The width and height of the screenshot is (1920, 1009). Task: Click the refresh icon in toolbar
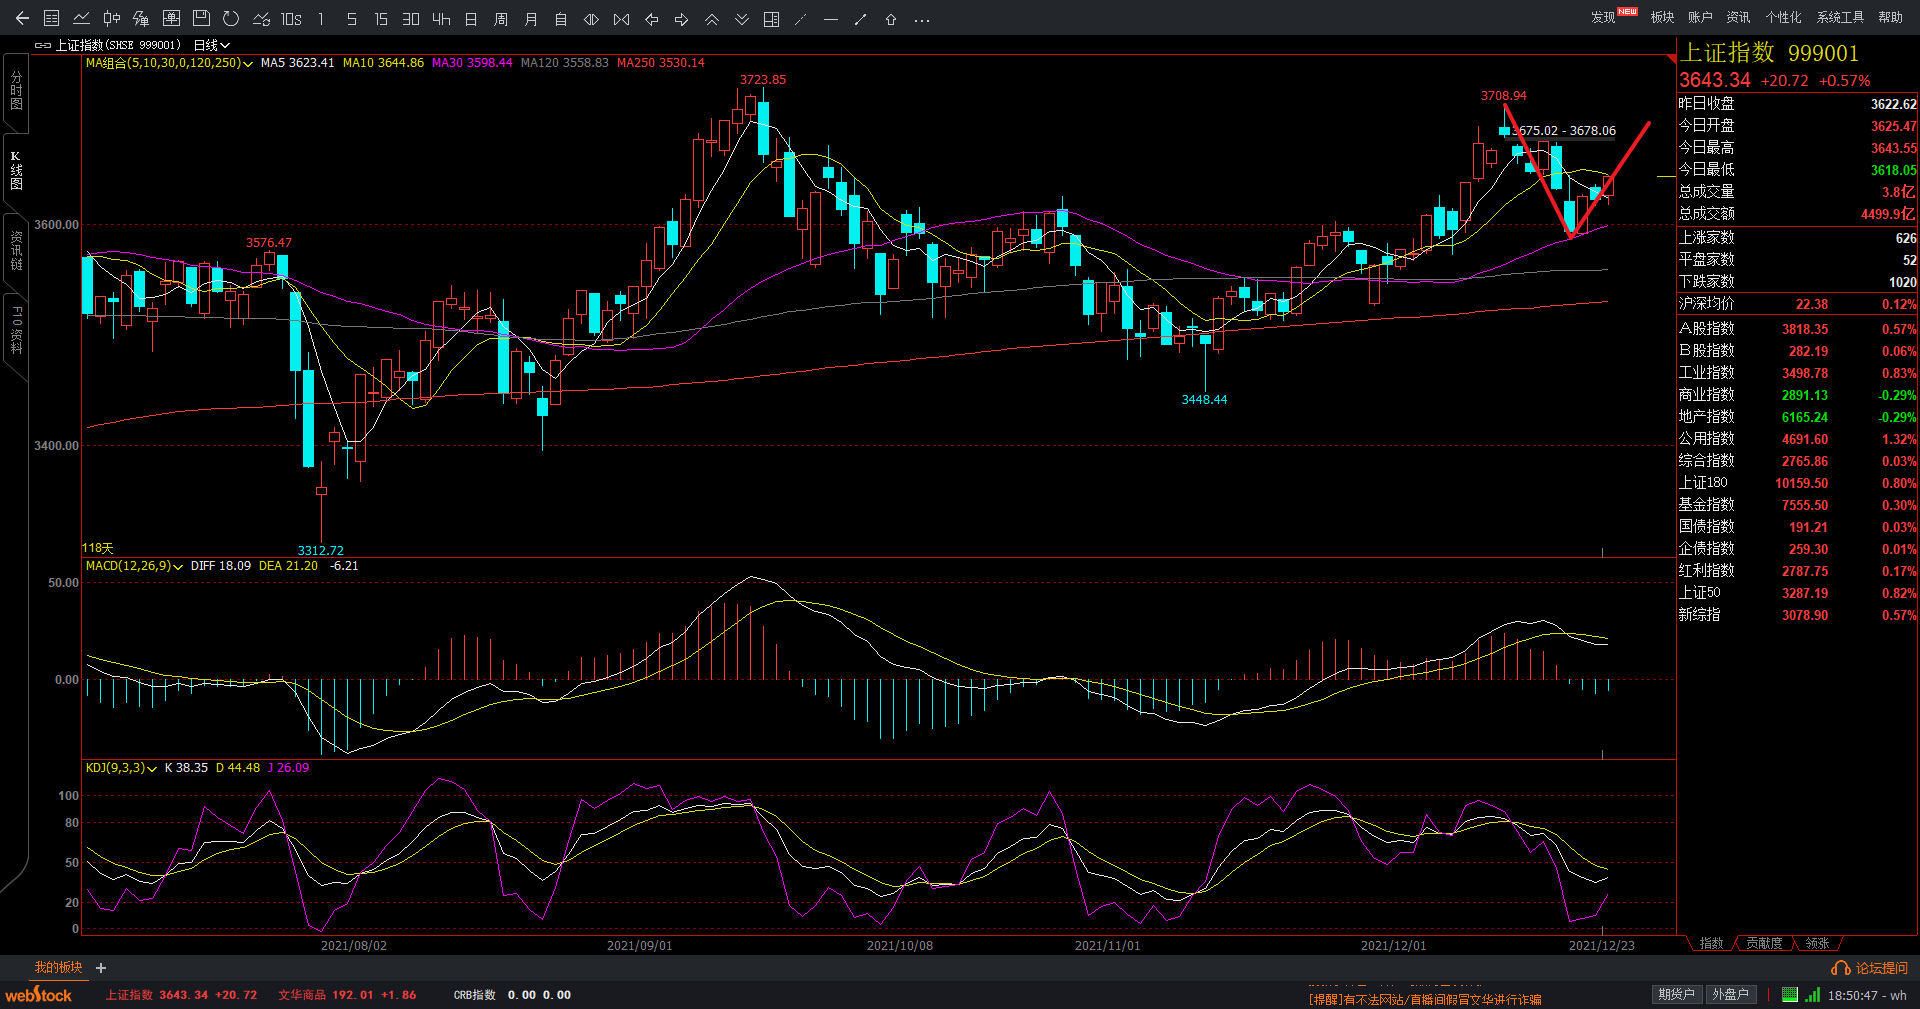click(231, 19)
